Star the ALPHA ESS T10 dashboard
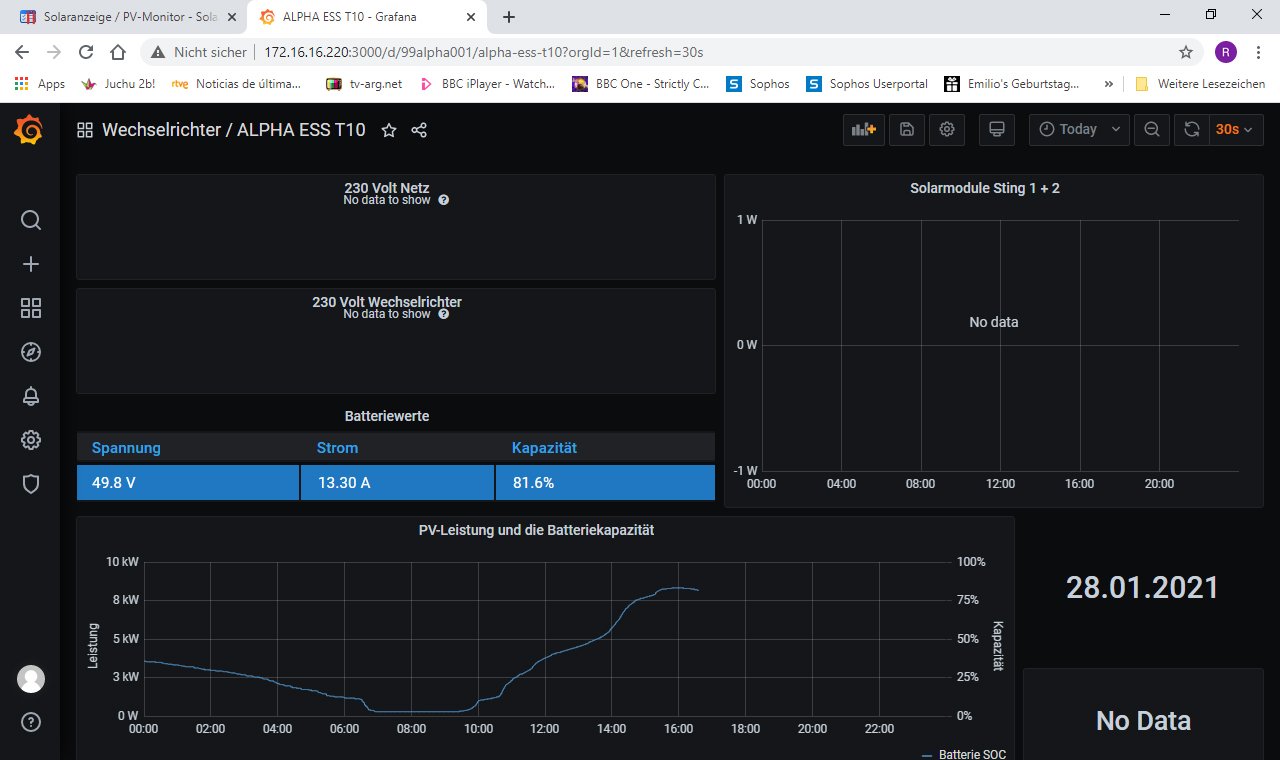 click(x=389, y=130)
